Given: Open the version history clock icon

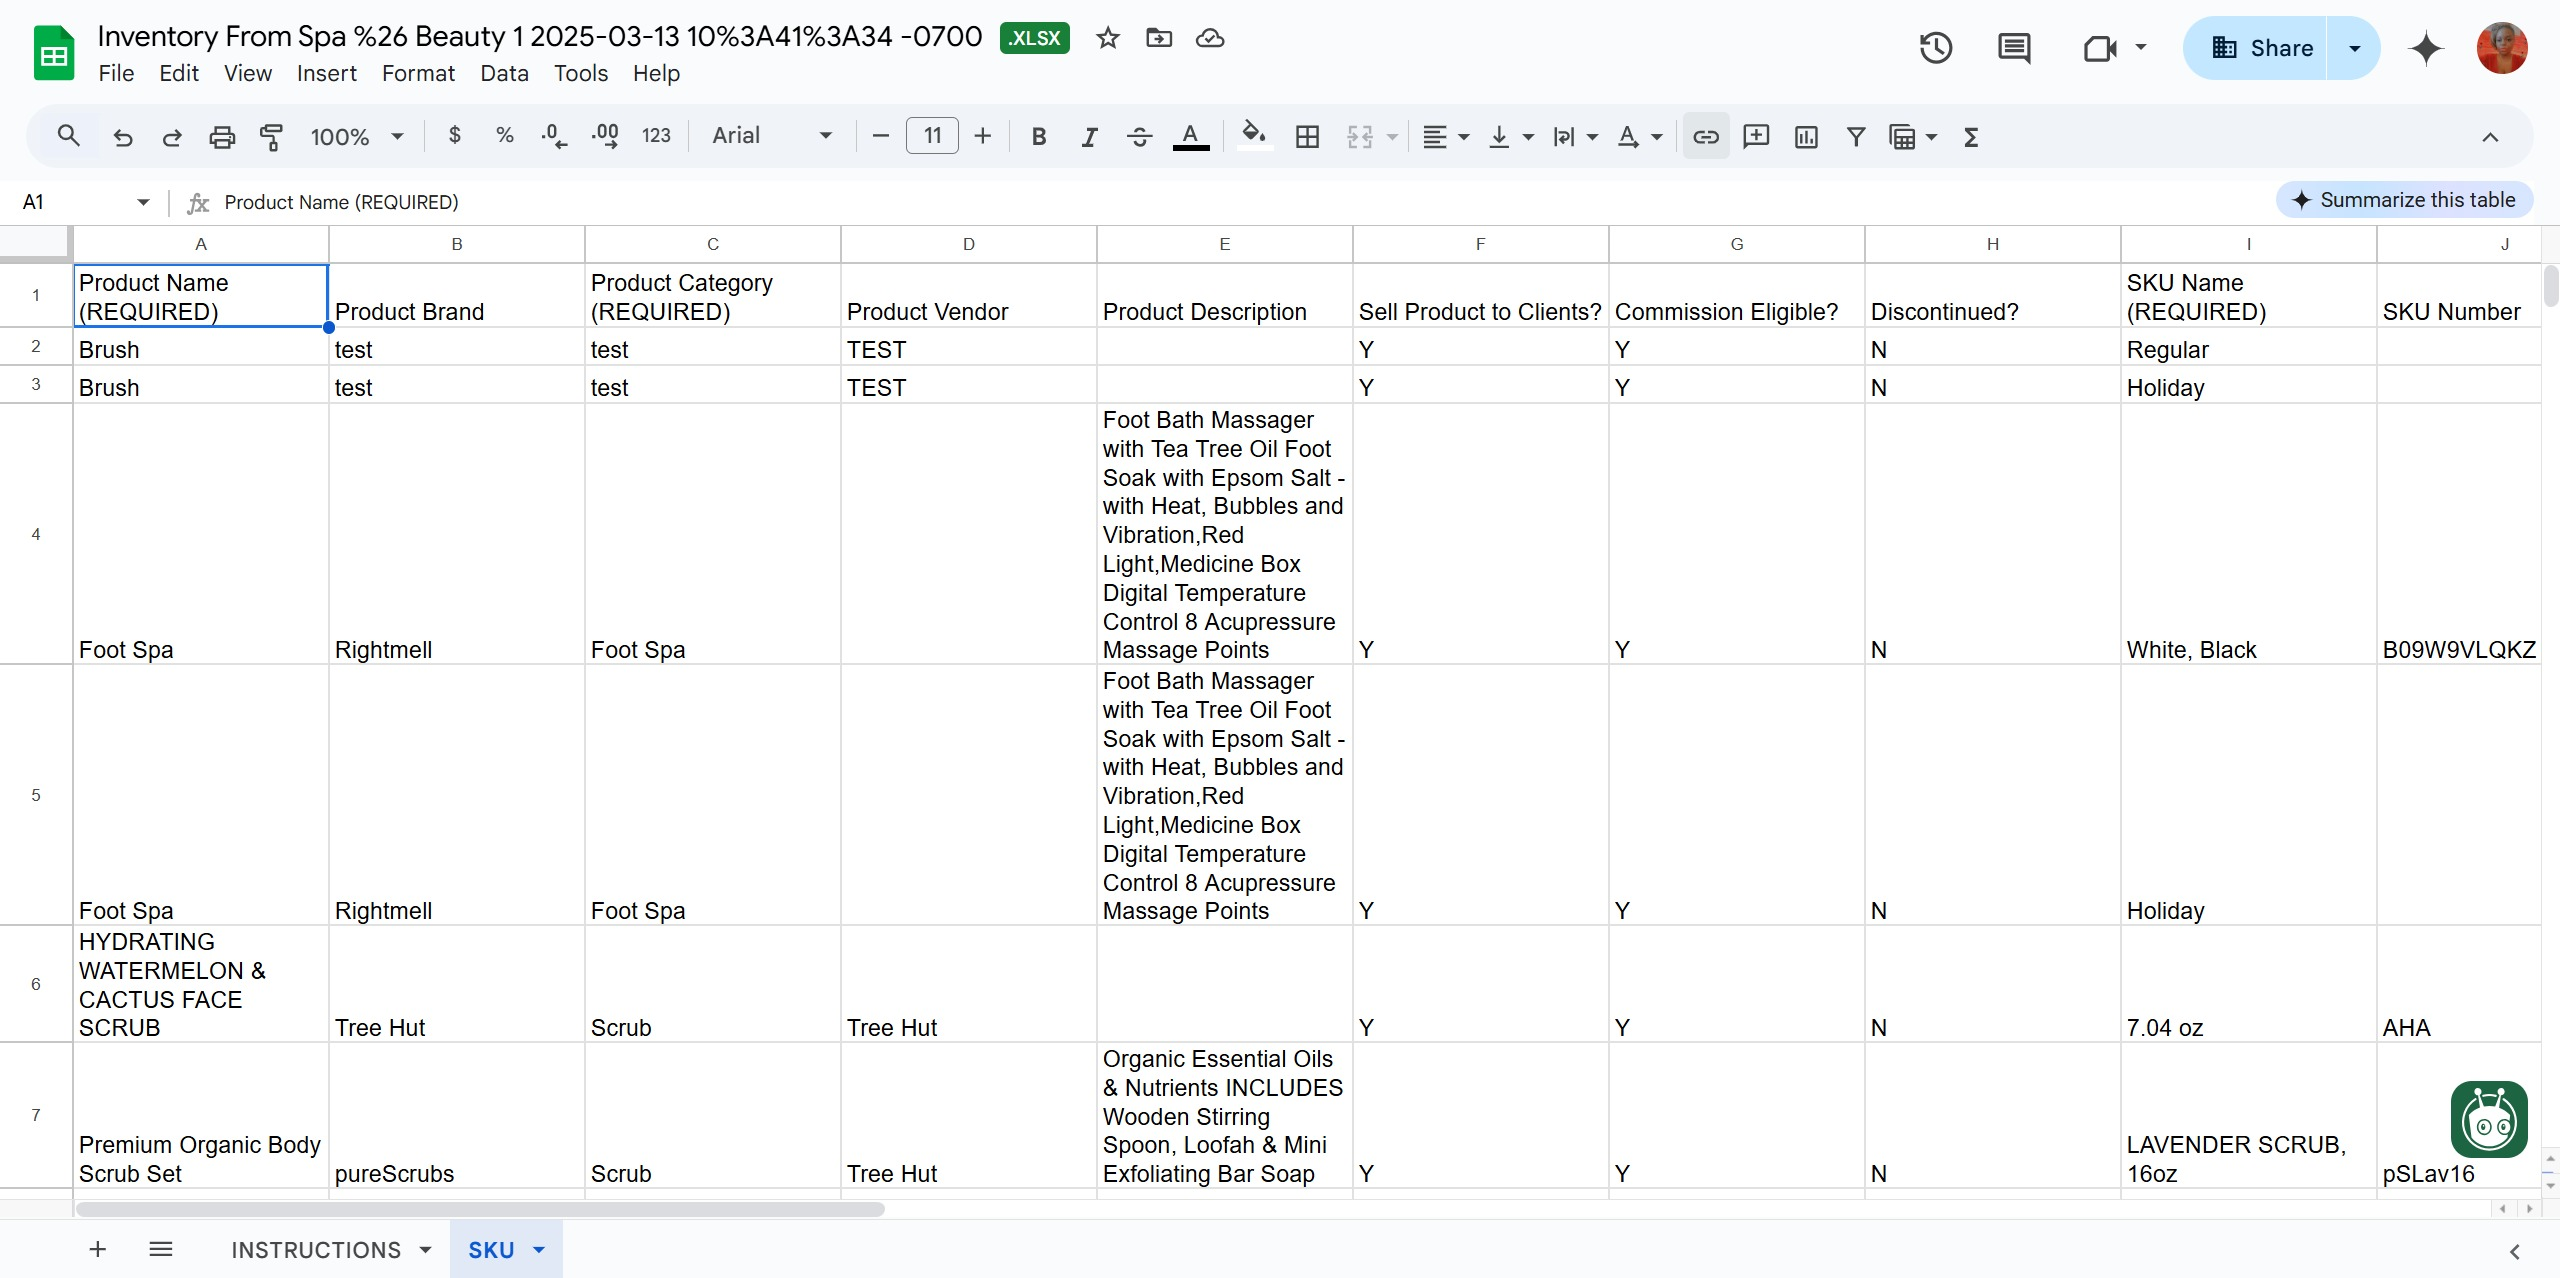Looking at the screenshot, I should 1936,48.
